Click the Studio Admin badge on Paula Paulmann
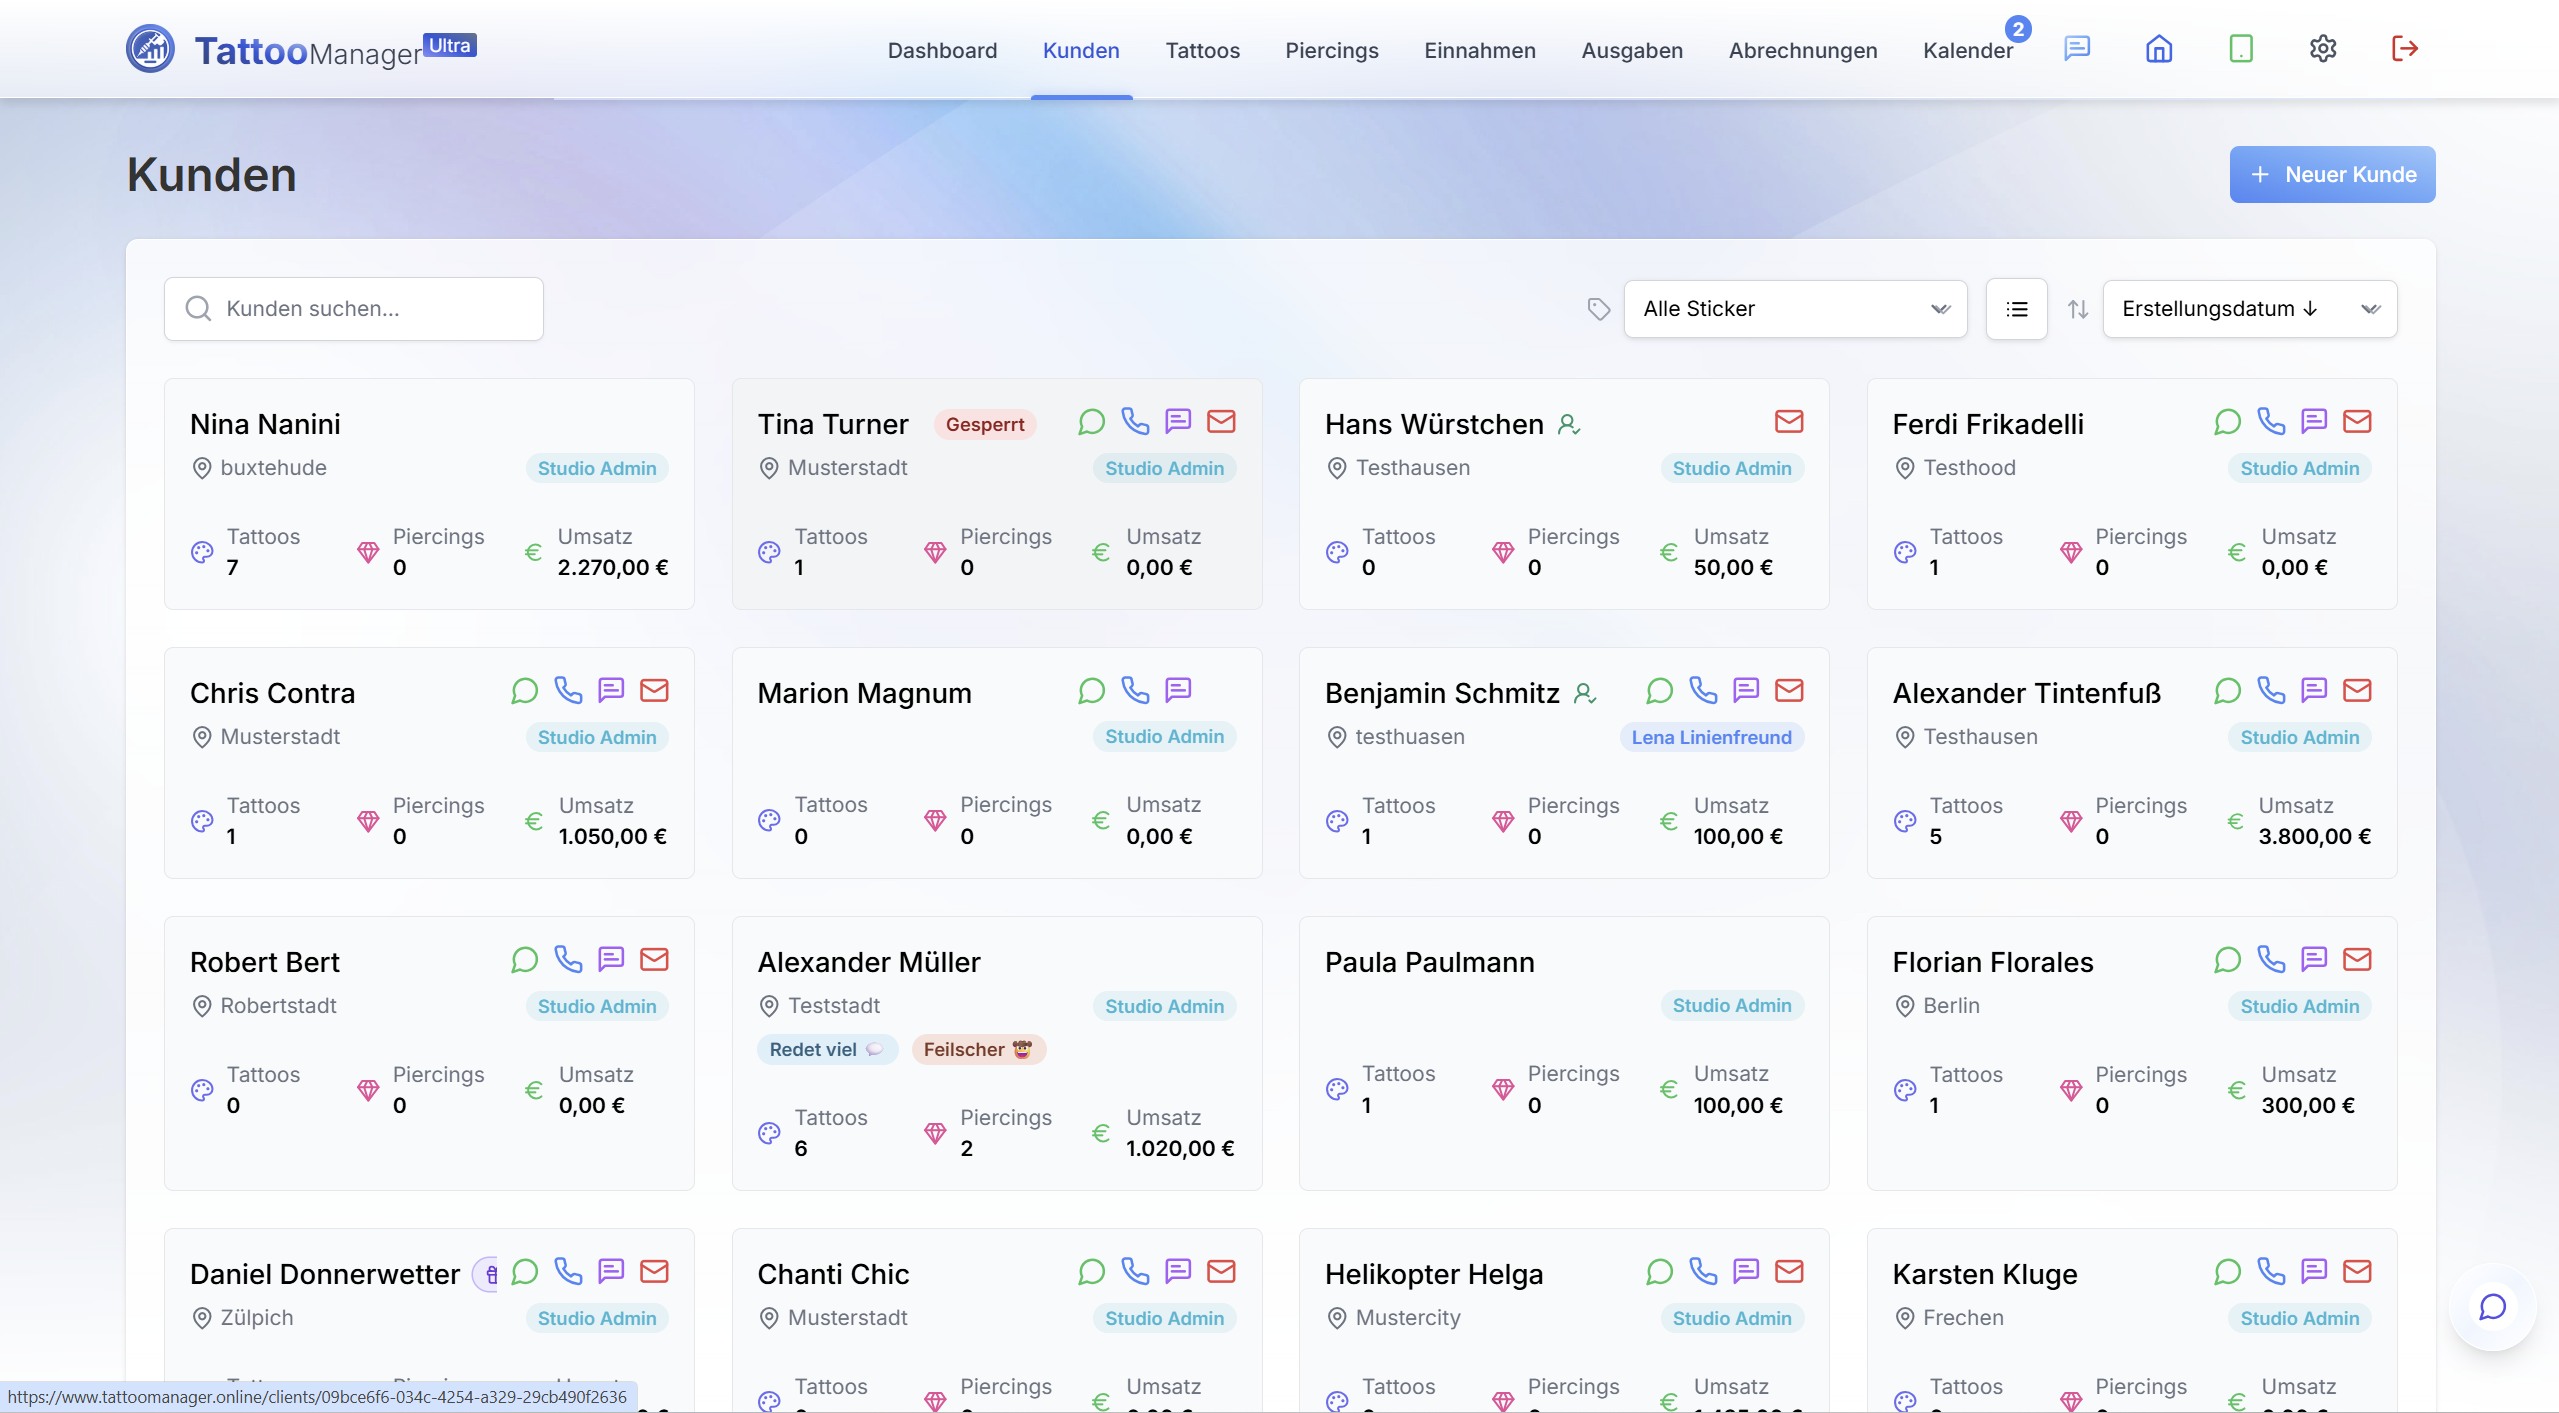Image resolution: width=2559 pixels, height=1413 pixels. pyautogui.click(x=1732, y=1005)
